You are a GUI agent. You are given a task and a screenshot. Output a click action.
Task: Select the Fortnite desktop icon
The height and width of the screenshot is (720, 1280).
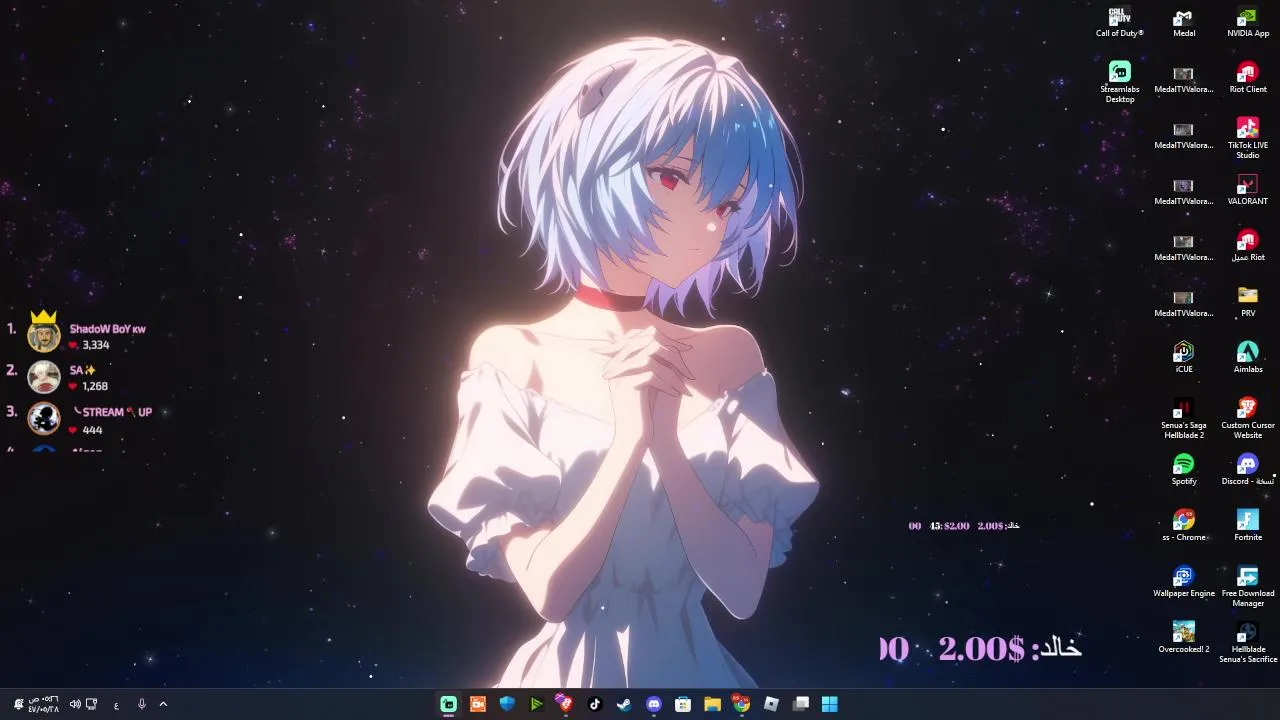tap(1248, 527)
